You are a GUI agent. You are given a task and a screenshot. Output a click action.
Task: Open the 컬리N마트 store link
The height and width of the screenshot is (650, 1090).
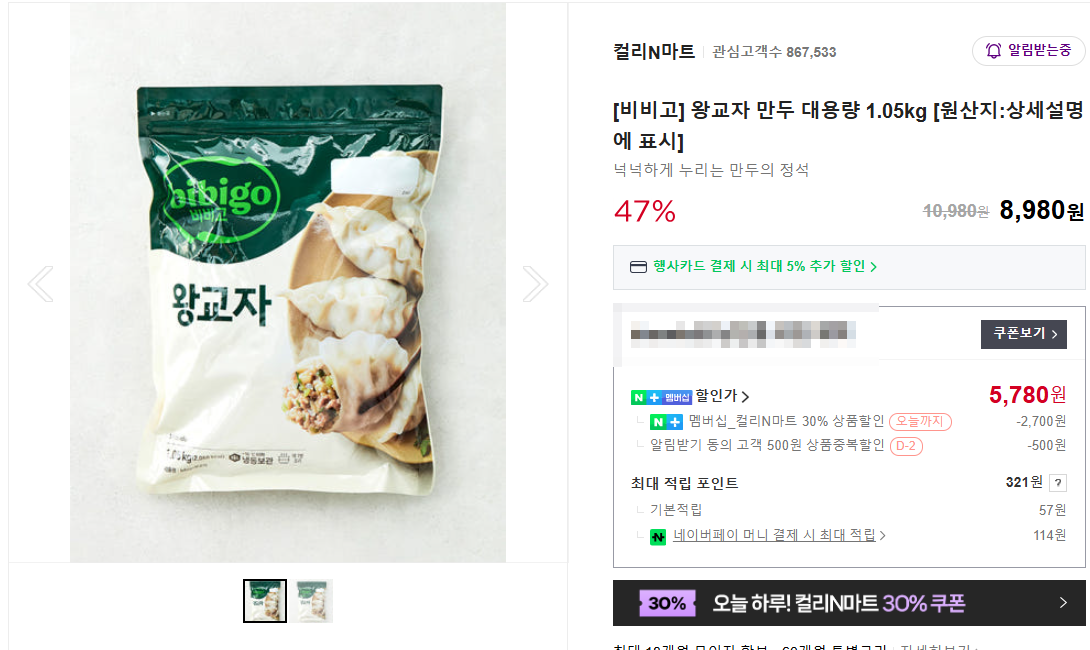coord(654,51)
